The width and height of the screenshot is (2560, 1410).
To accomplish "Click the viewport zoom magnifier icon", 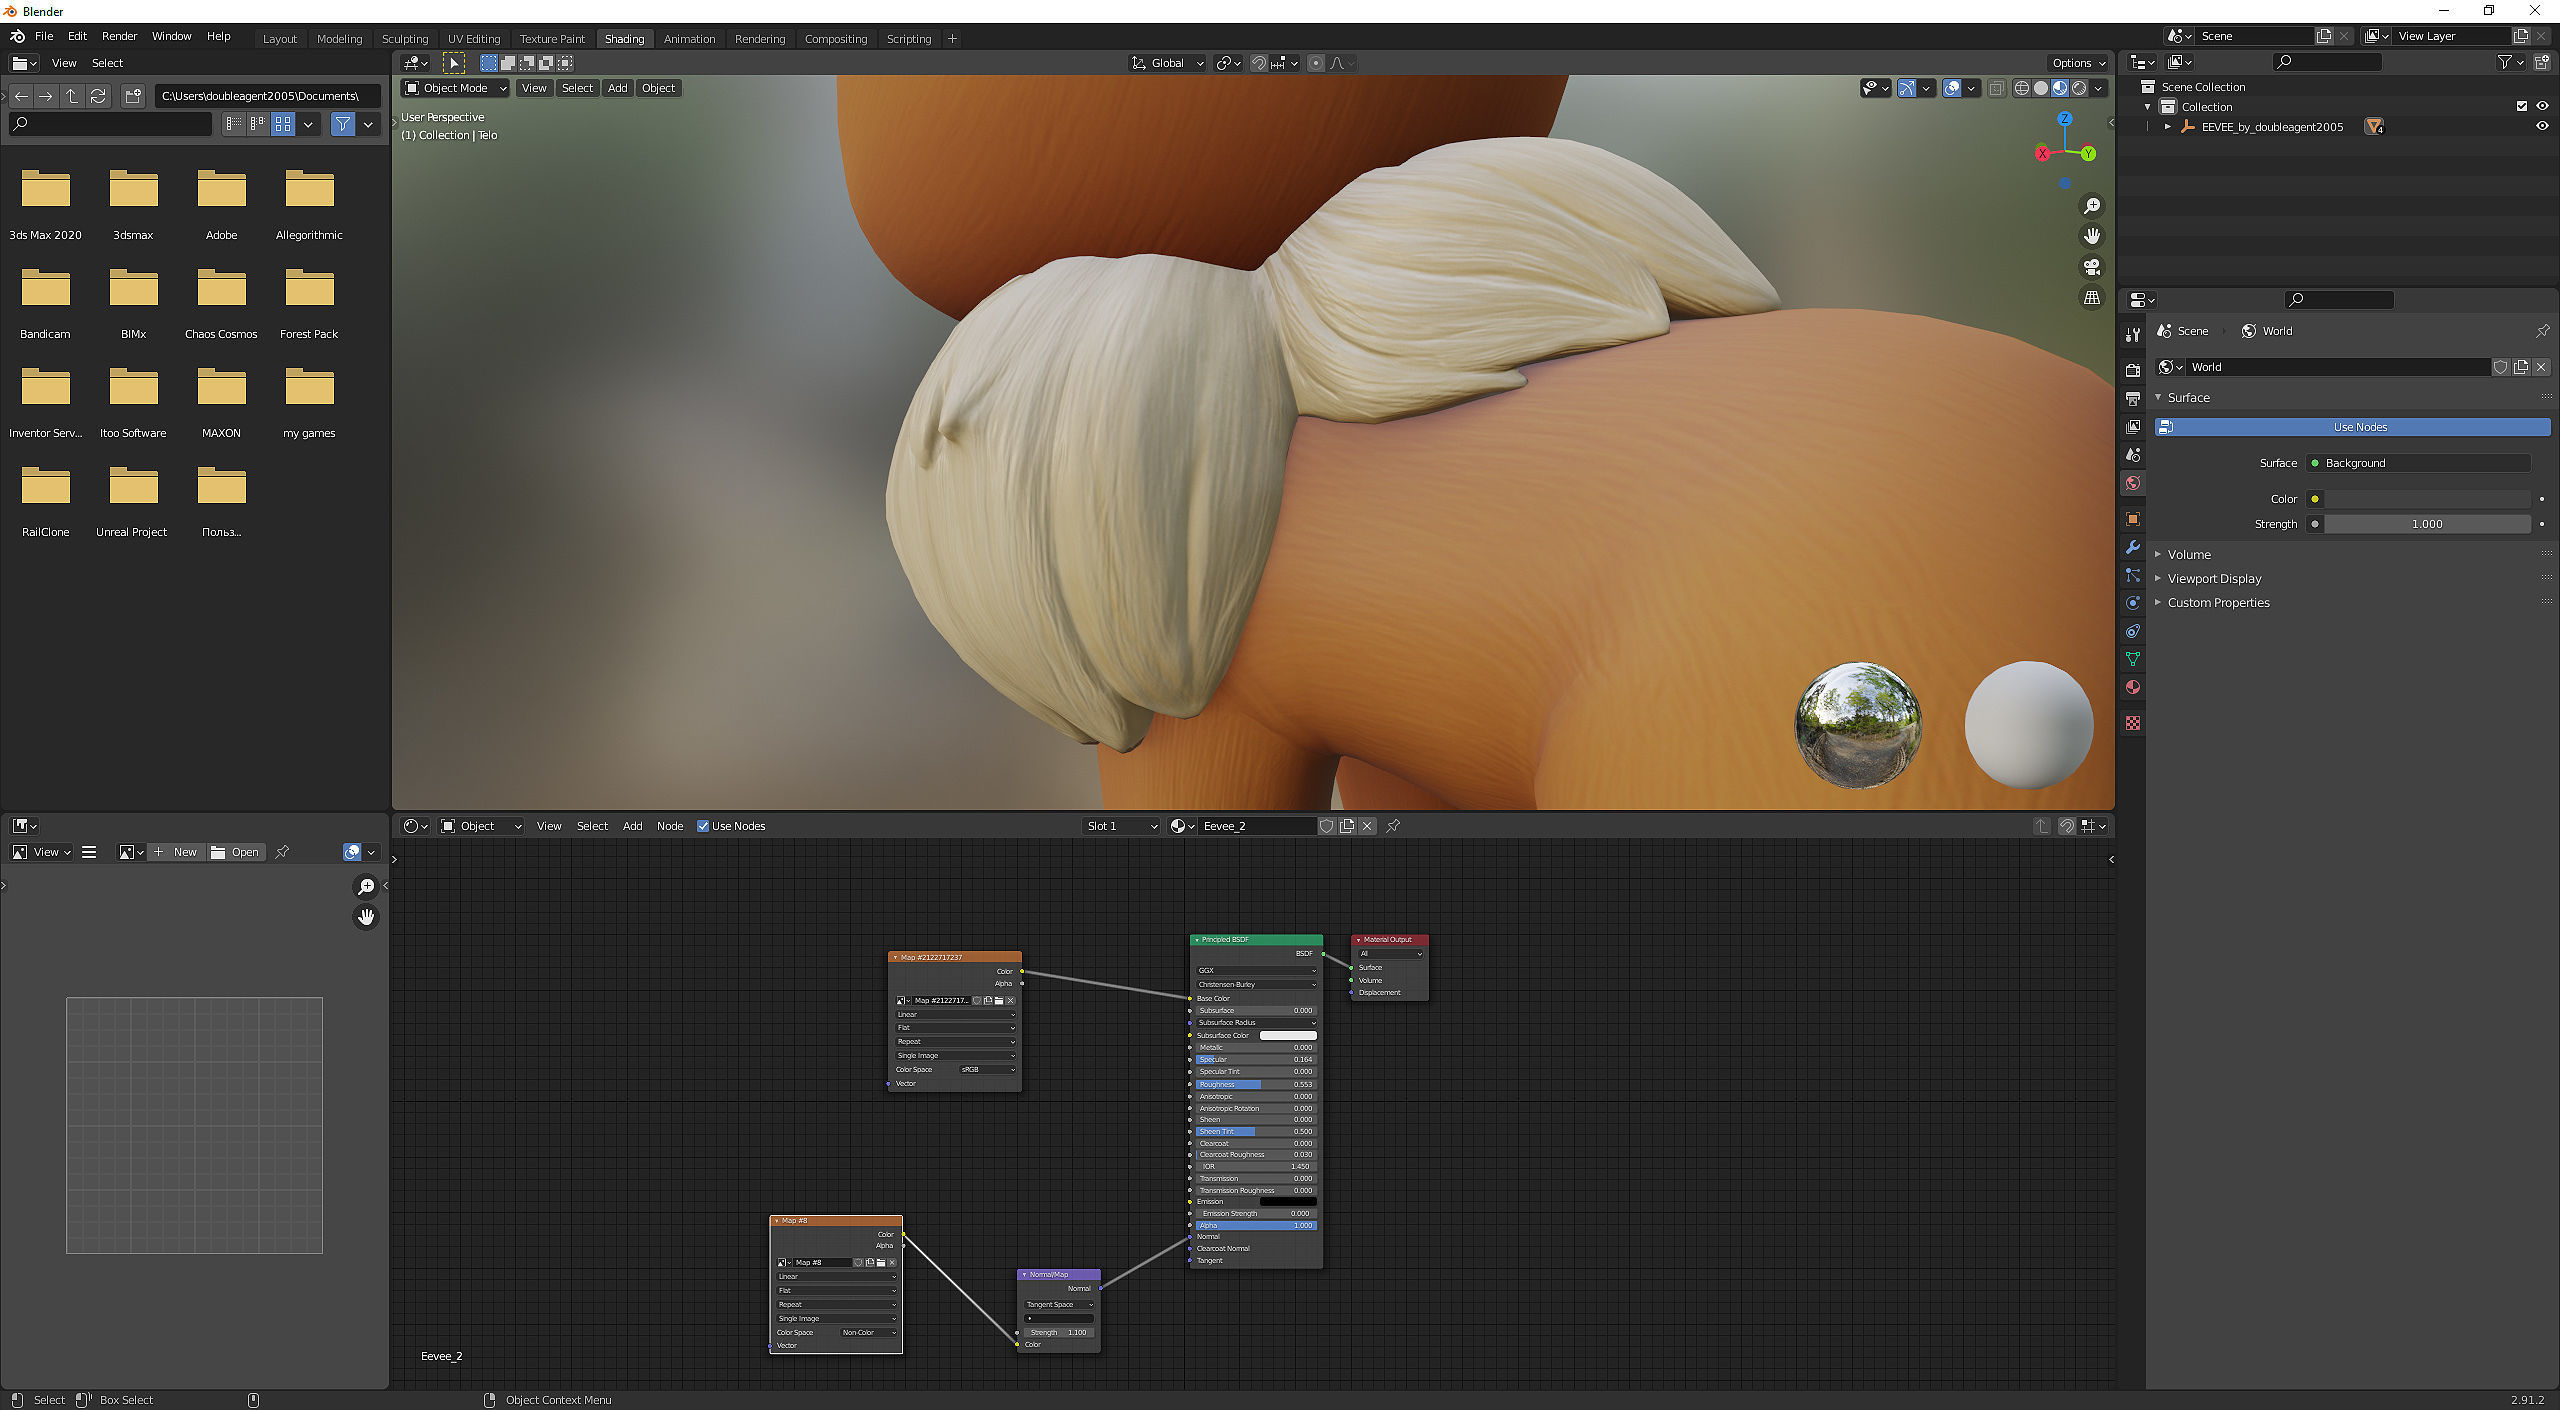I will coord(2091,206).
